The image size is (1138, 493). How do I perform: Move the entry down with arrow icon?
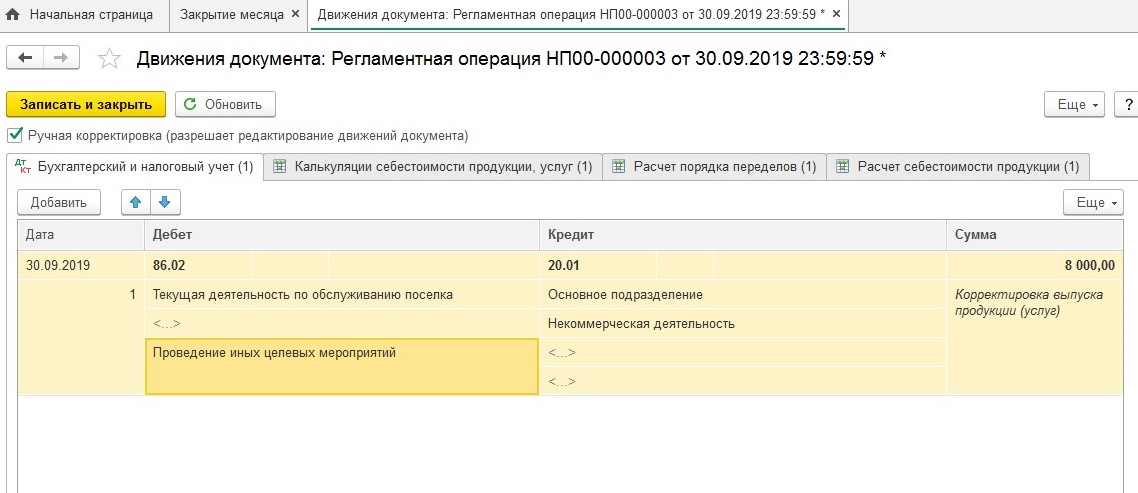(164, 202)
